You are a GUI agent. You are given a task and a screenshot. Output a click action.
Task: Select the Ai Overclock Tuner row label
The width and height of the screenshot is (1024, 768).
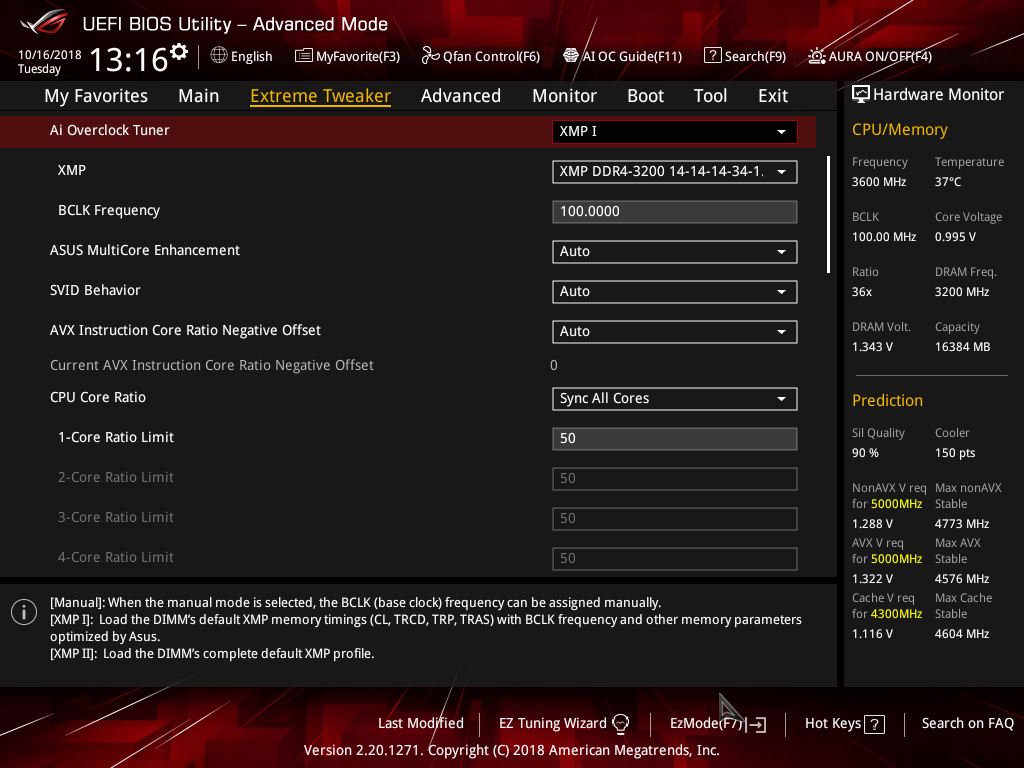pyautogui.click(x=110, y=130)
